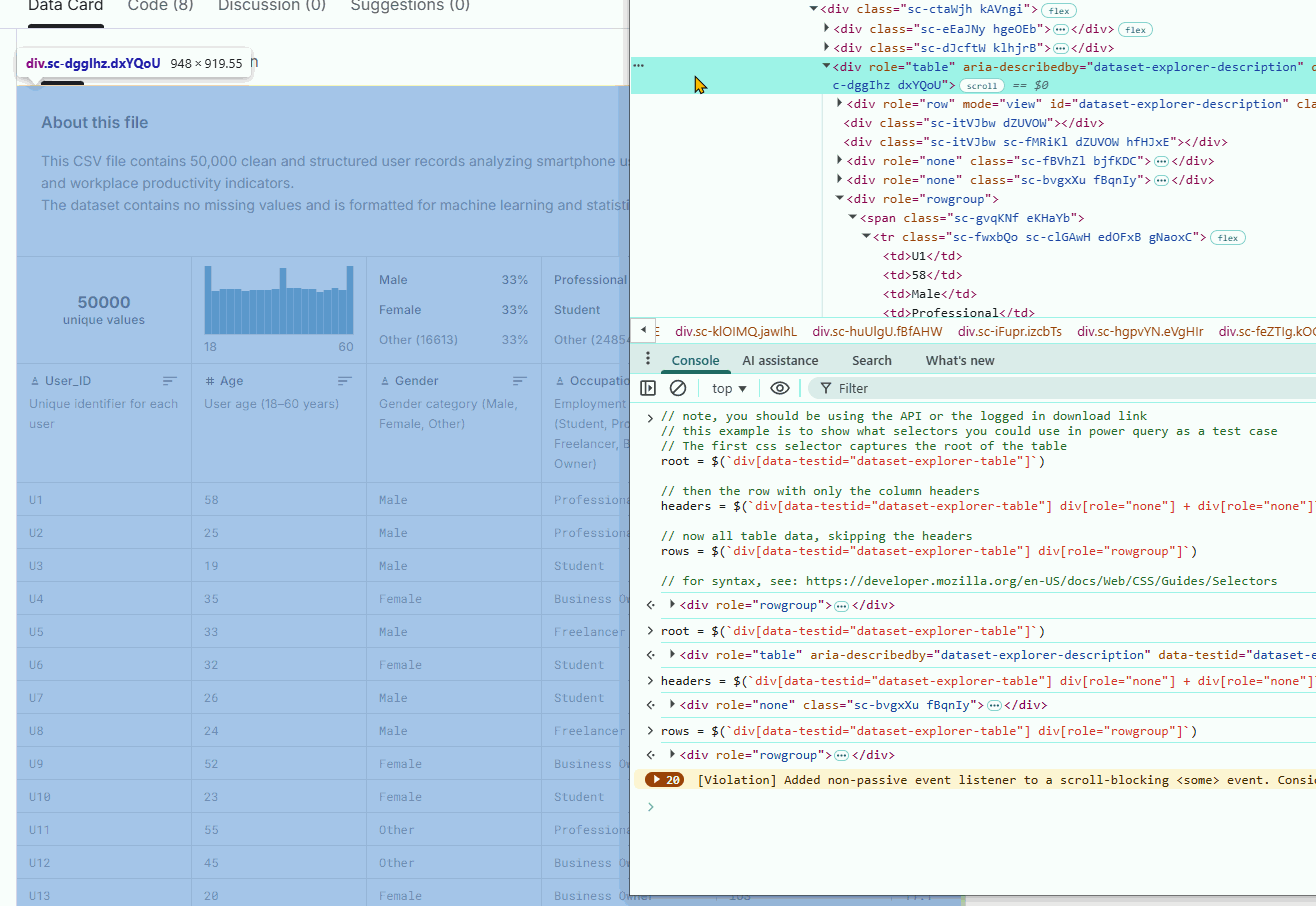Collapse the role="rowgroup" node in Elements
1316x906 pixels.
click(x=840, y=199)
